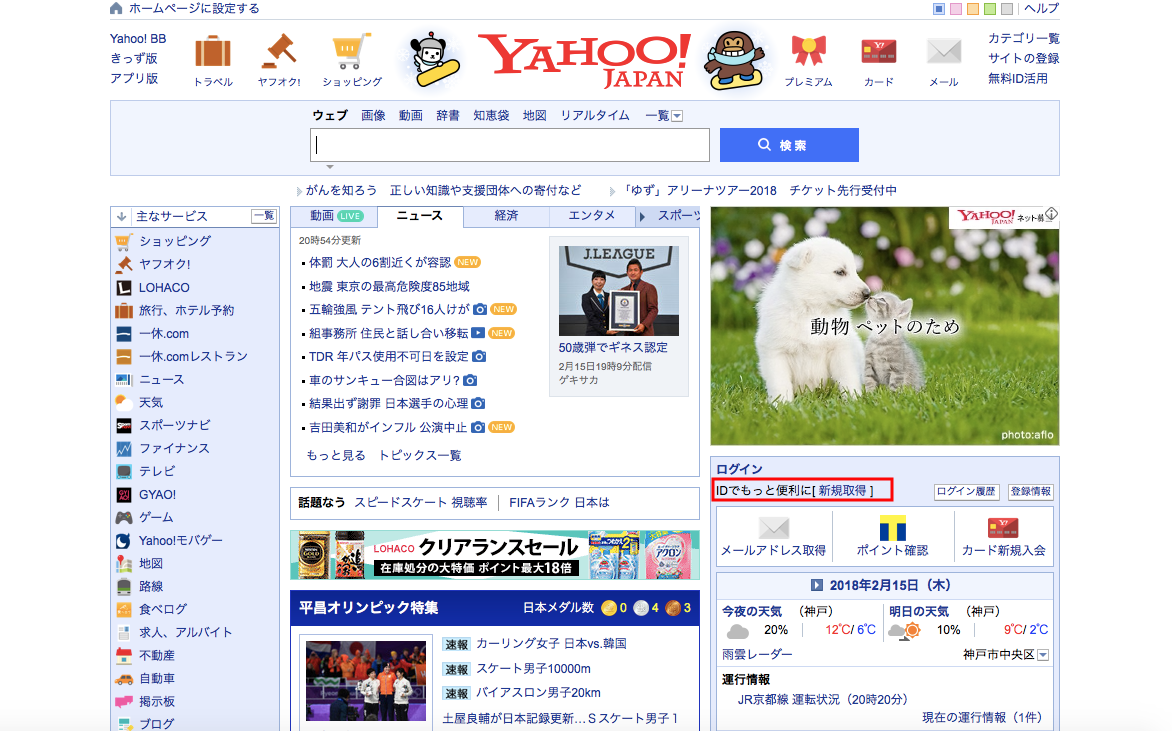Click the GYAO! icon in sidebar

coord(124,495)
